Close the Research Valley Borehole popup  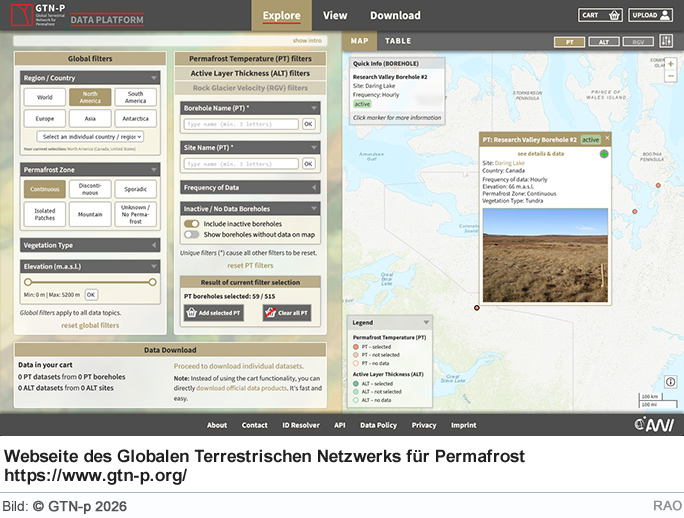[x=607, y=138]
